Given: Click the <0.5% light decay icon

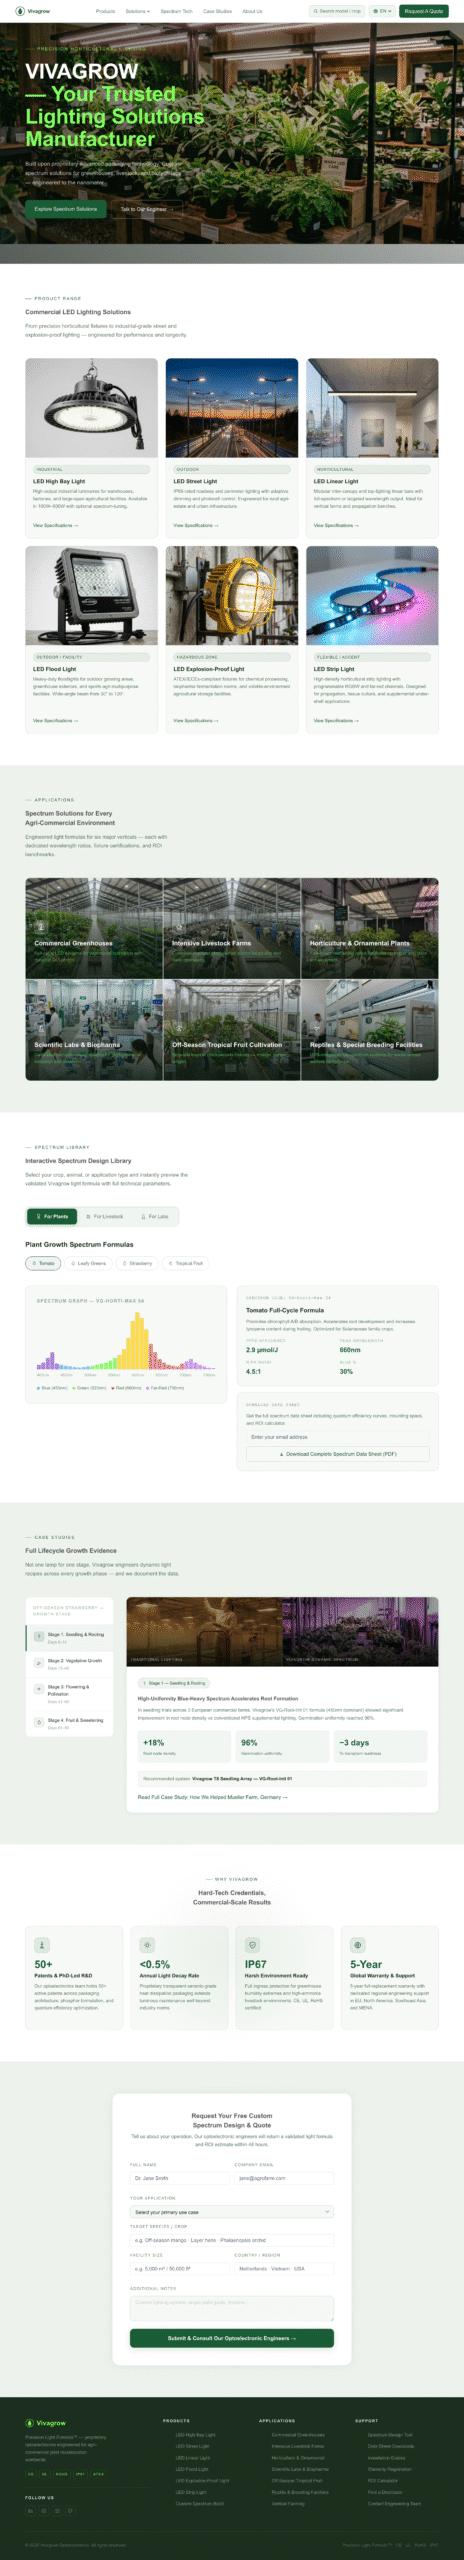Looking at the screenshot, I should (x=147, y=1945).
